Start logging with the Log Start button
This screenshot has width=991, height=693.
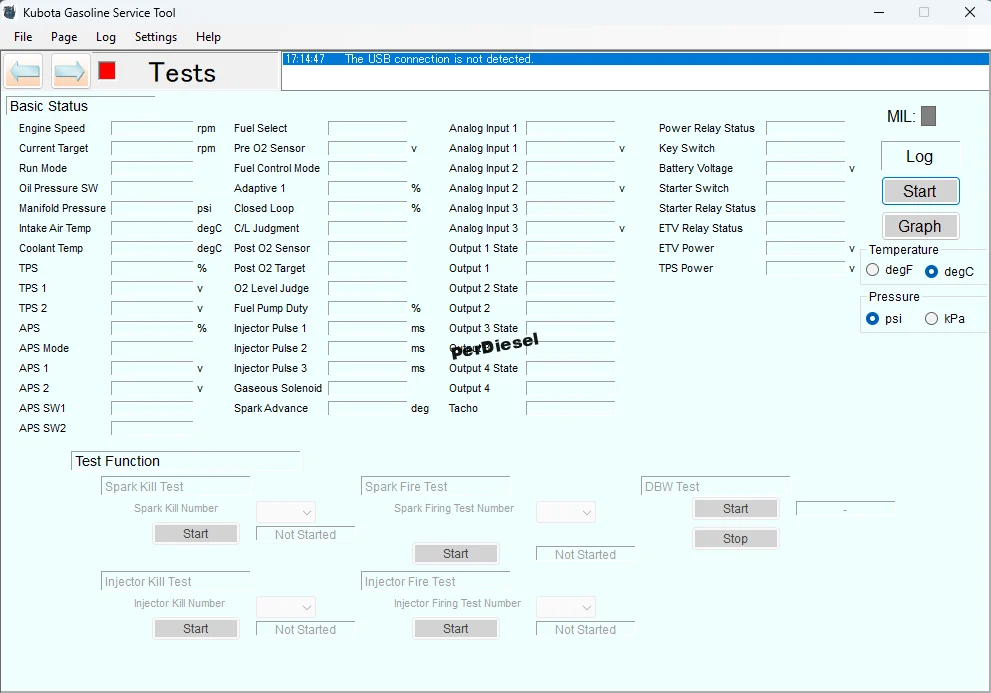click(920, 191)
